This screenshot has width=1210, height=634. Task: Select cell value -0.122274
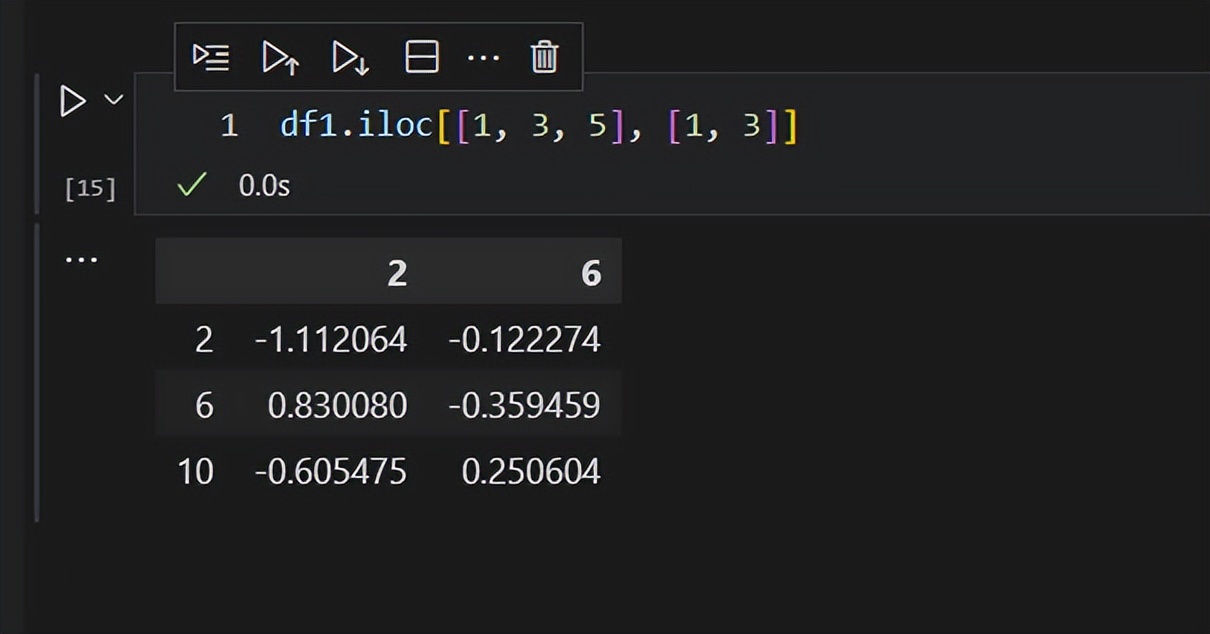524,340
